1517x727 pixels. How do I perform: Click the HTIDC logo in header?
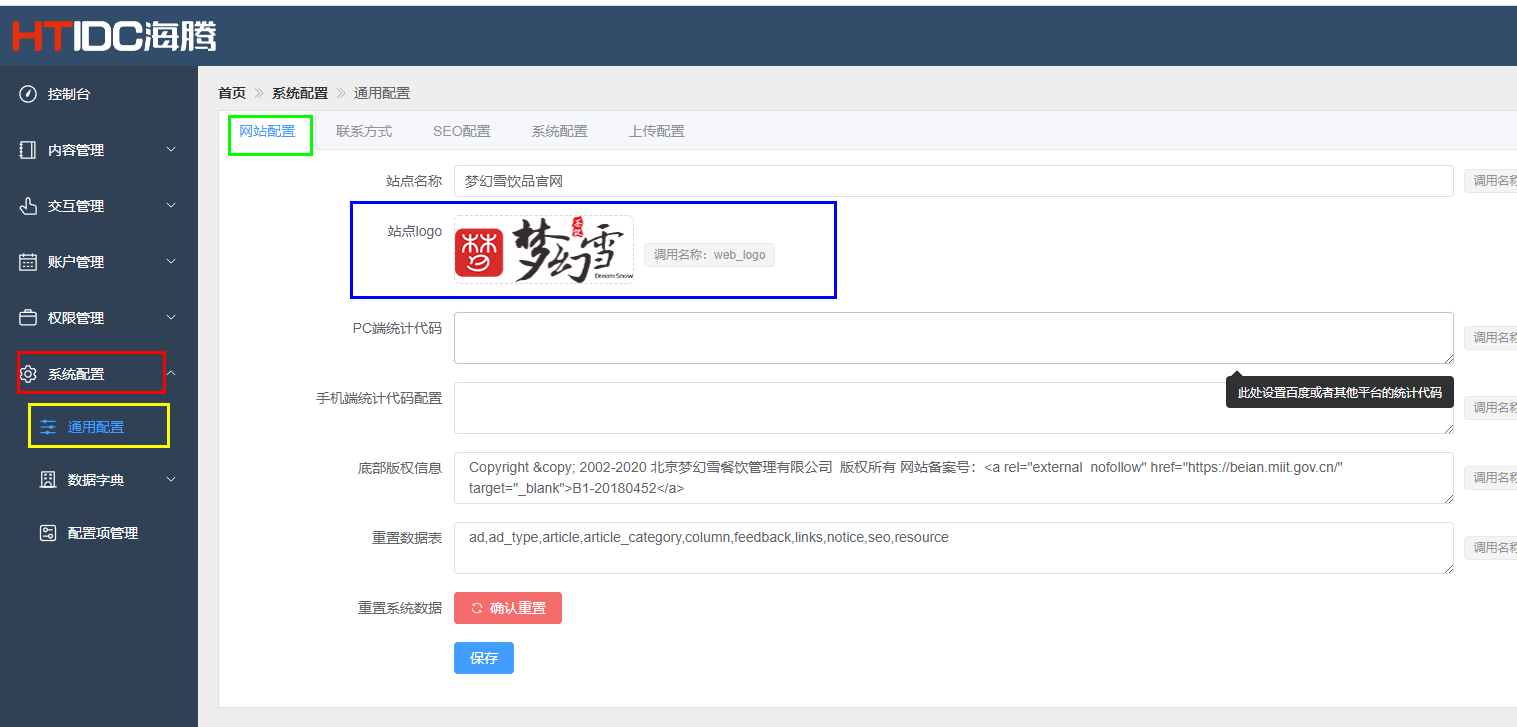pyautogui.click(x=113, y=36)
